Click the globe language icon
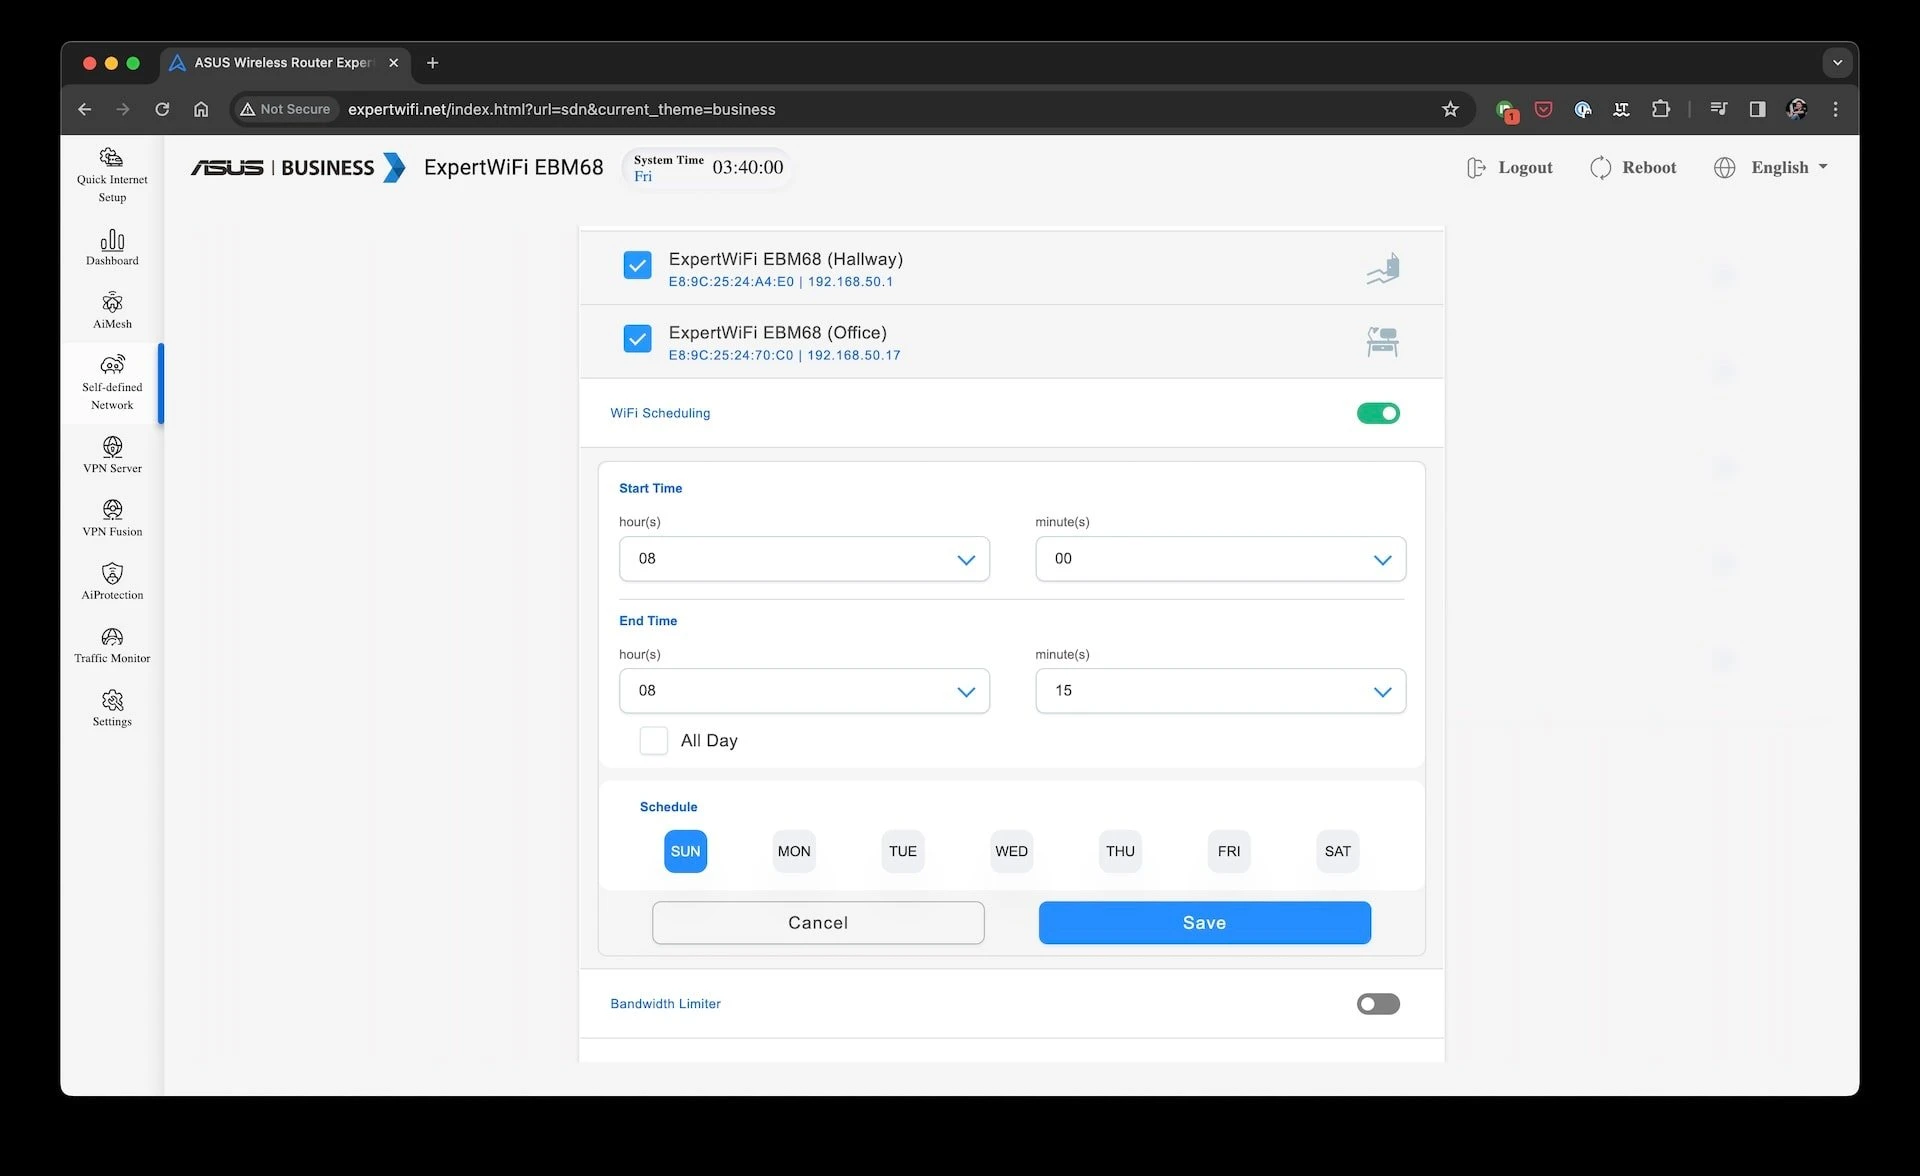The image size is (1920, 1176). click(1724, 167)
